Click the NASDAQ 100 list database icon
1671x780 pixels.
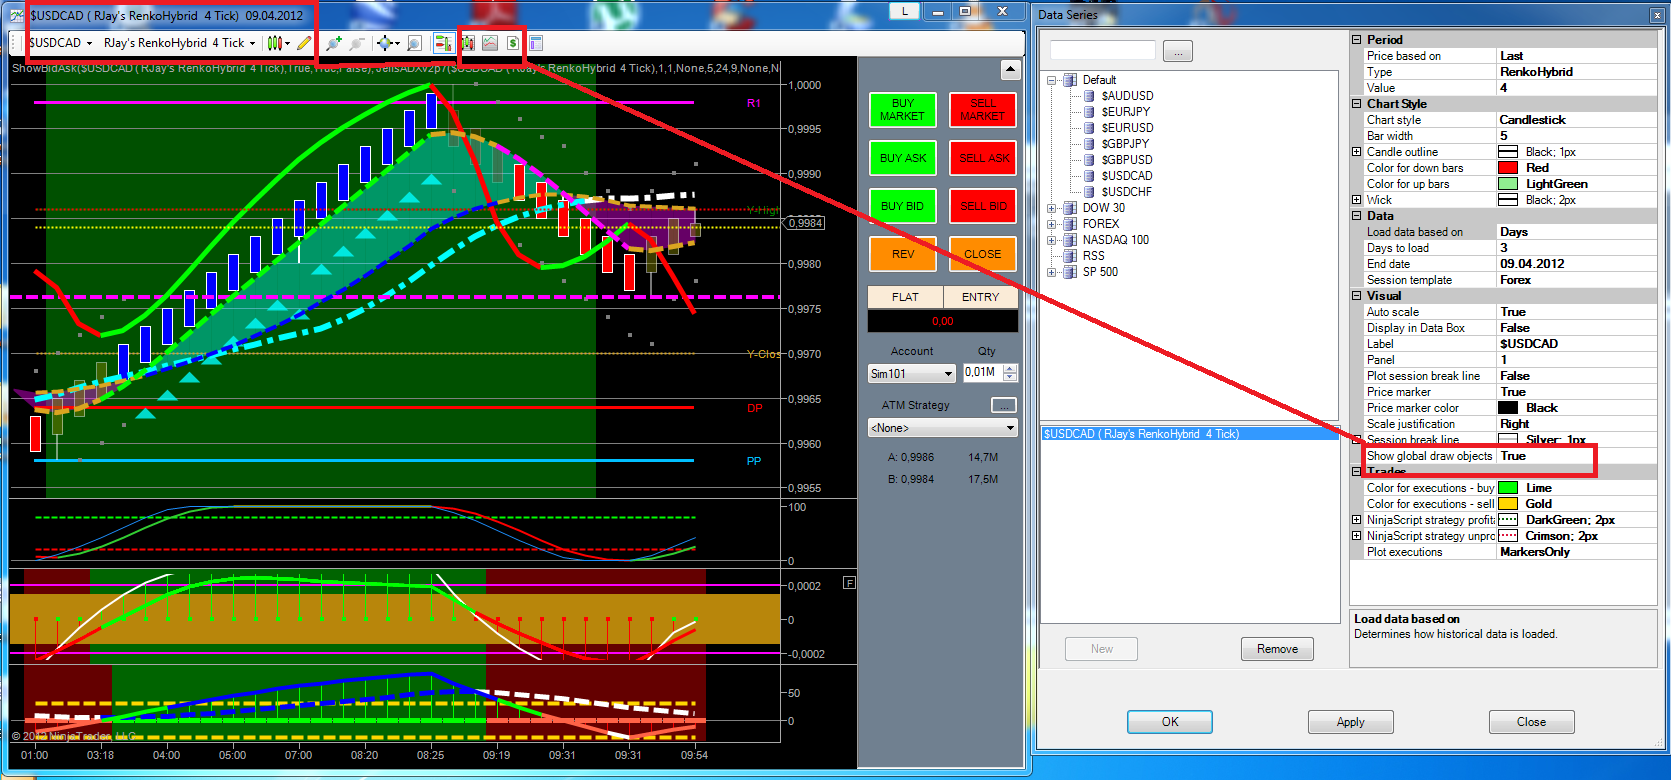click(x=1070, y=240)
